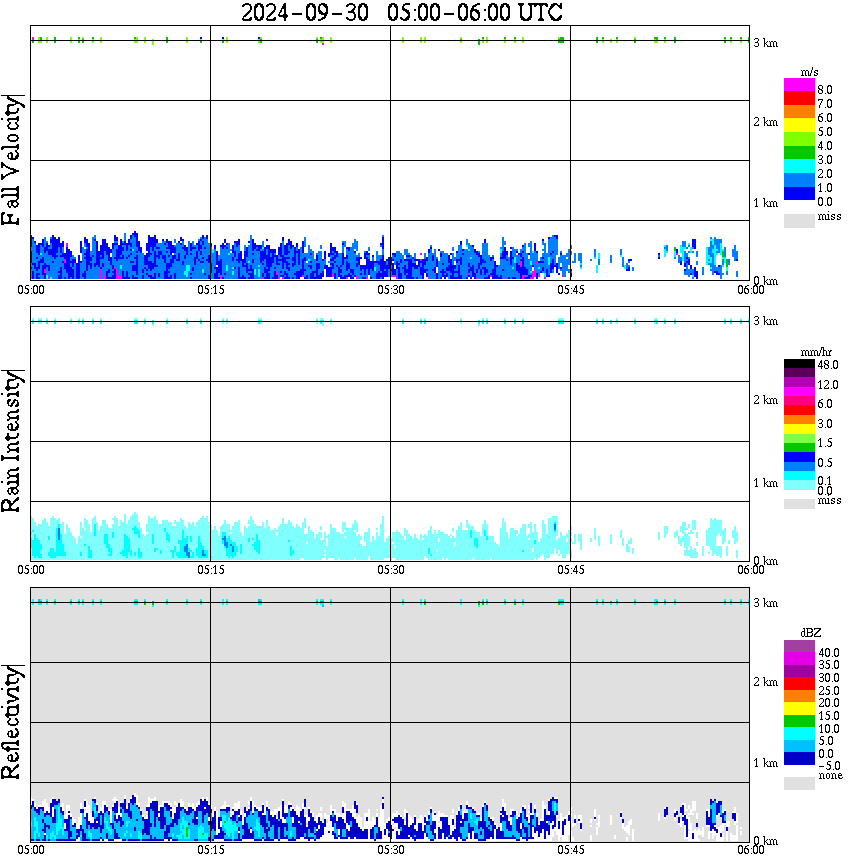Click the chart title date and UTC range
850x868 pixels.
coord(401,12)
